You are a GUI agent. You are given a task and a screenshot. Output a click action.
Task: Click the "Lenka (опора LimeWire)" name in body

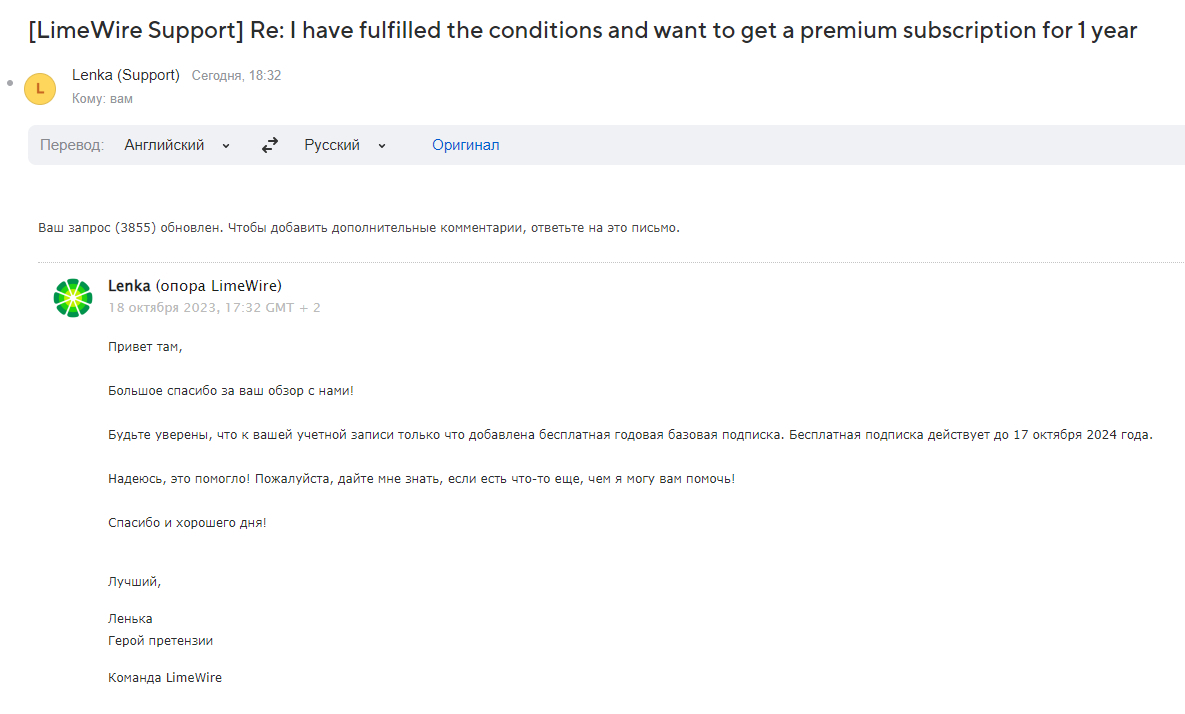pos(195,286)
